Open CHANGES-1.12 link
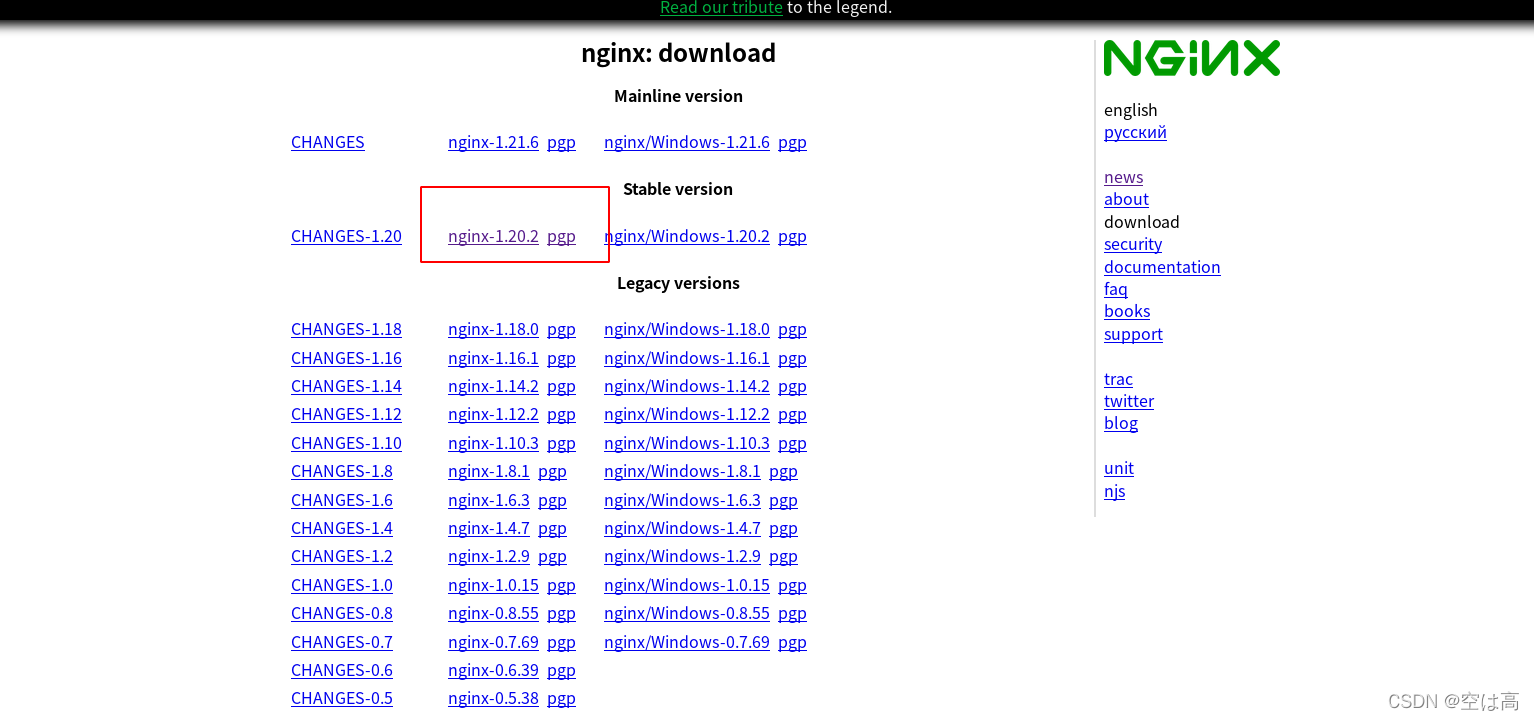Viewport: 1534px width, 721px height. point(346,414)
